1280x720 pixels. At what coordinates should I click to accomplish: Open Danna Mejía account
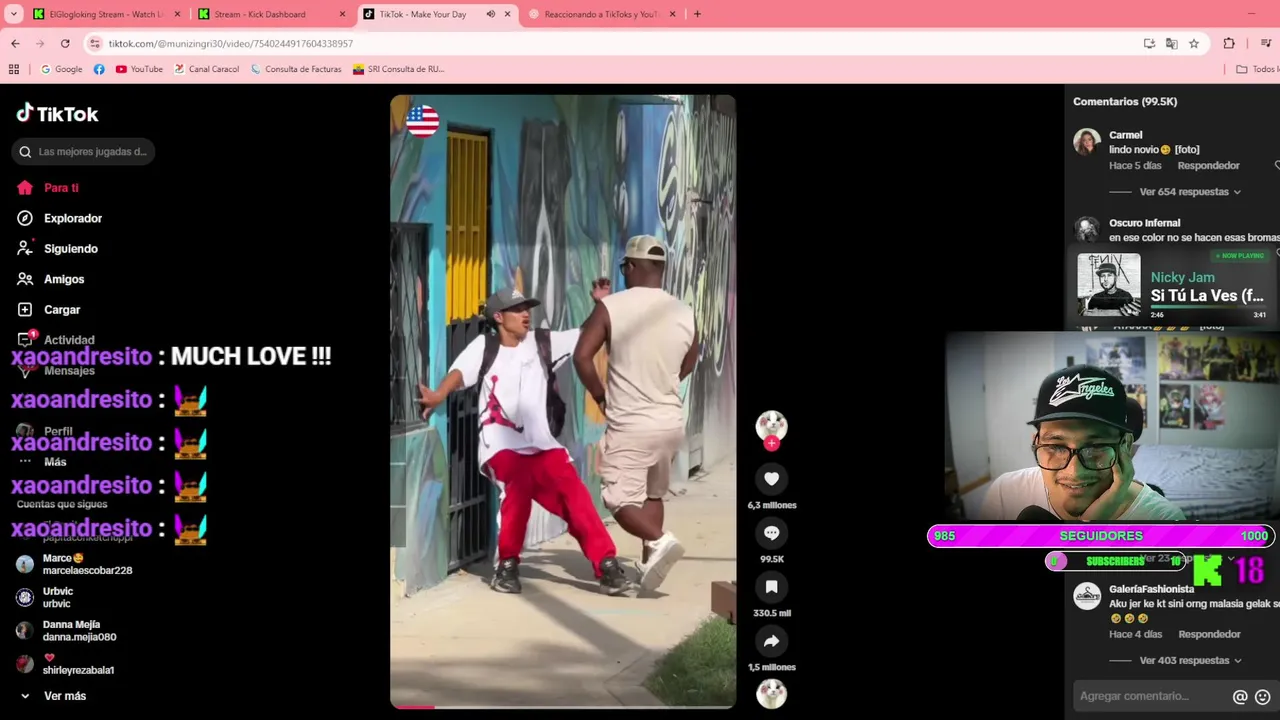(67, 630)
